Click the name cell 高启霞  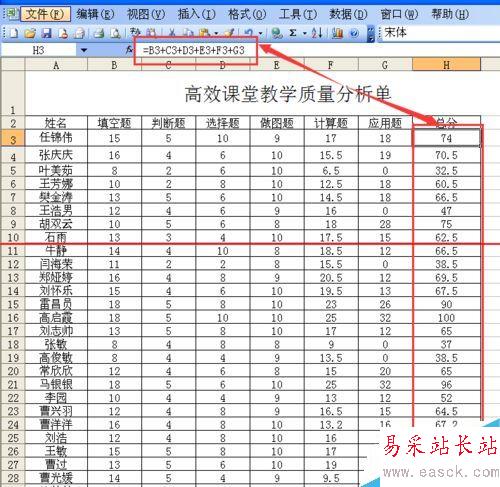click(56, 317)
